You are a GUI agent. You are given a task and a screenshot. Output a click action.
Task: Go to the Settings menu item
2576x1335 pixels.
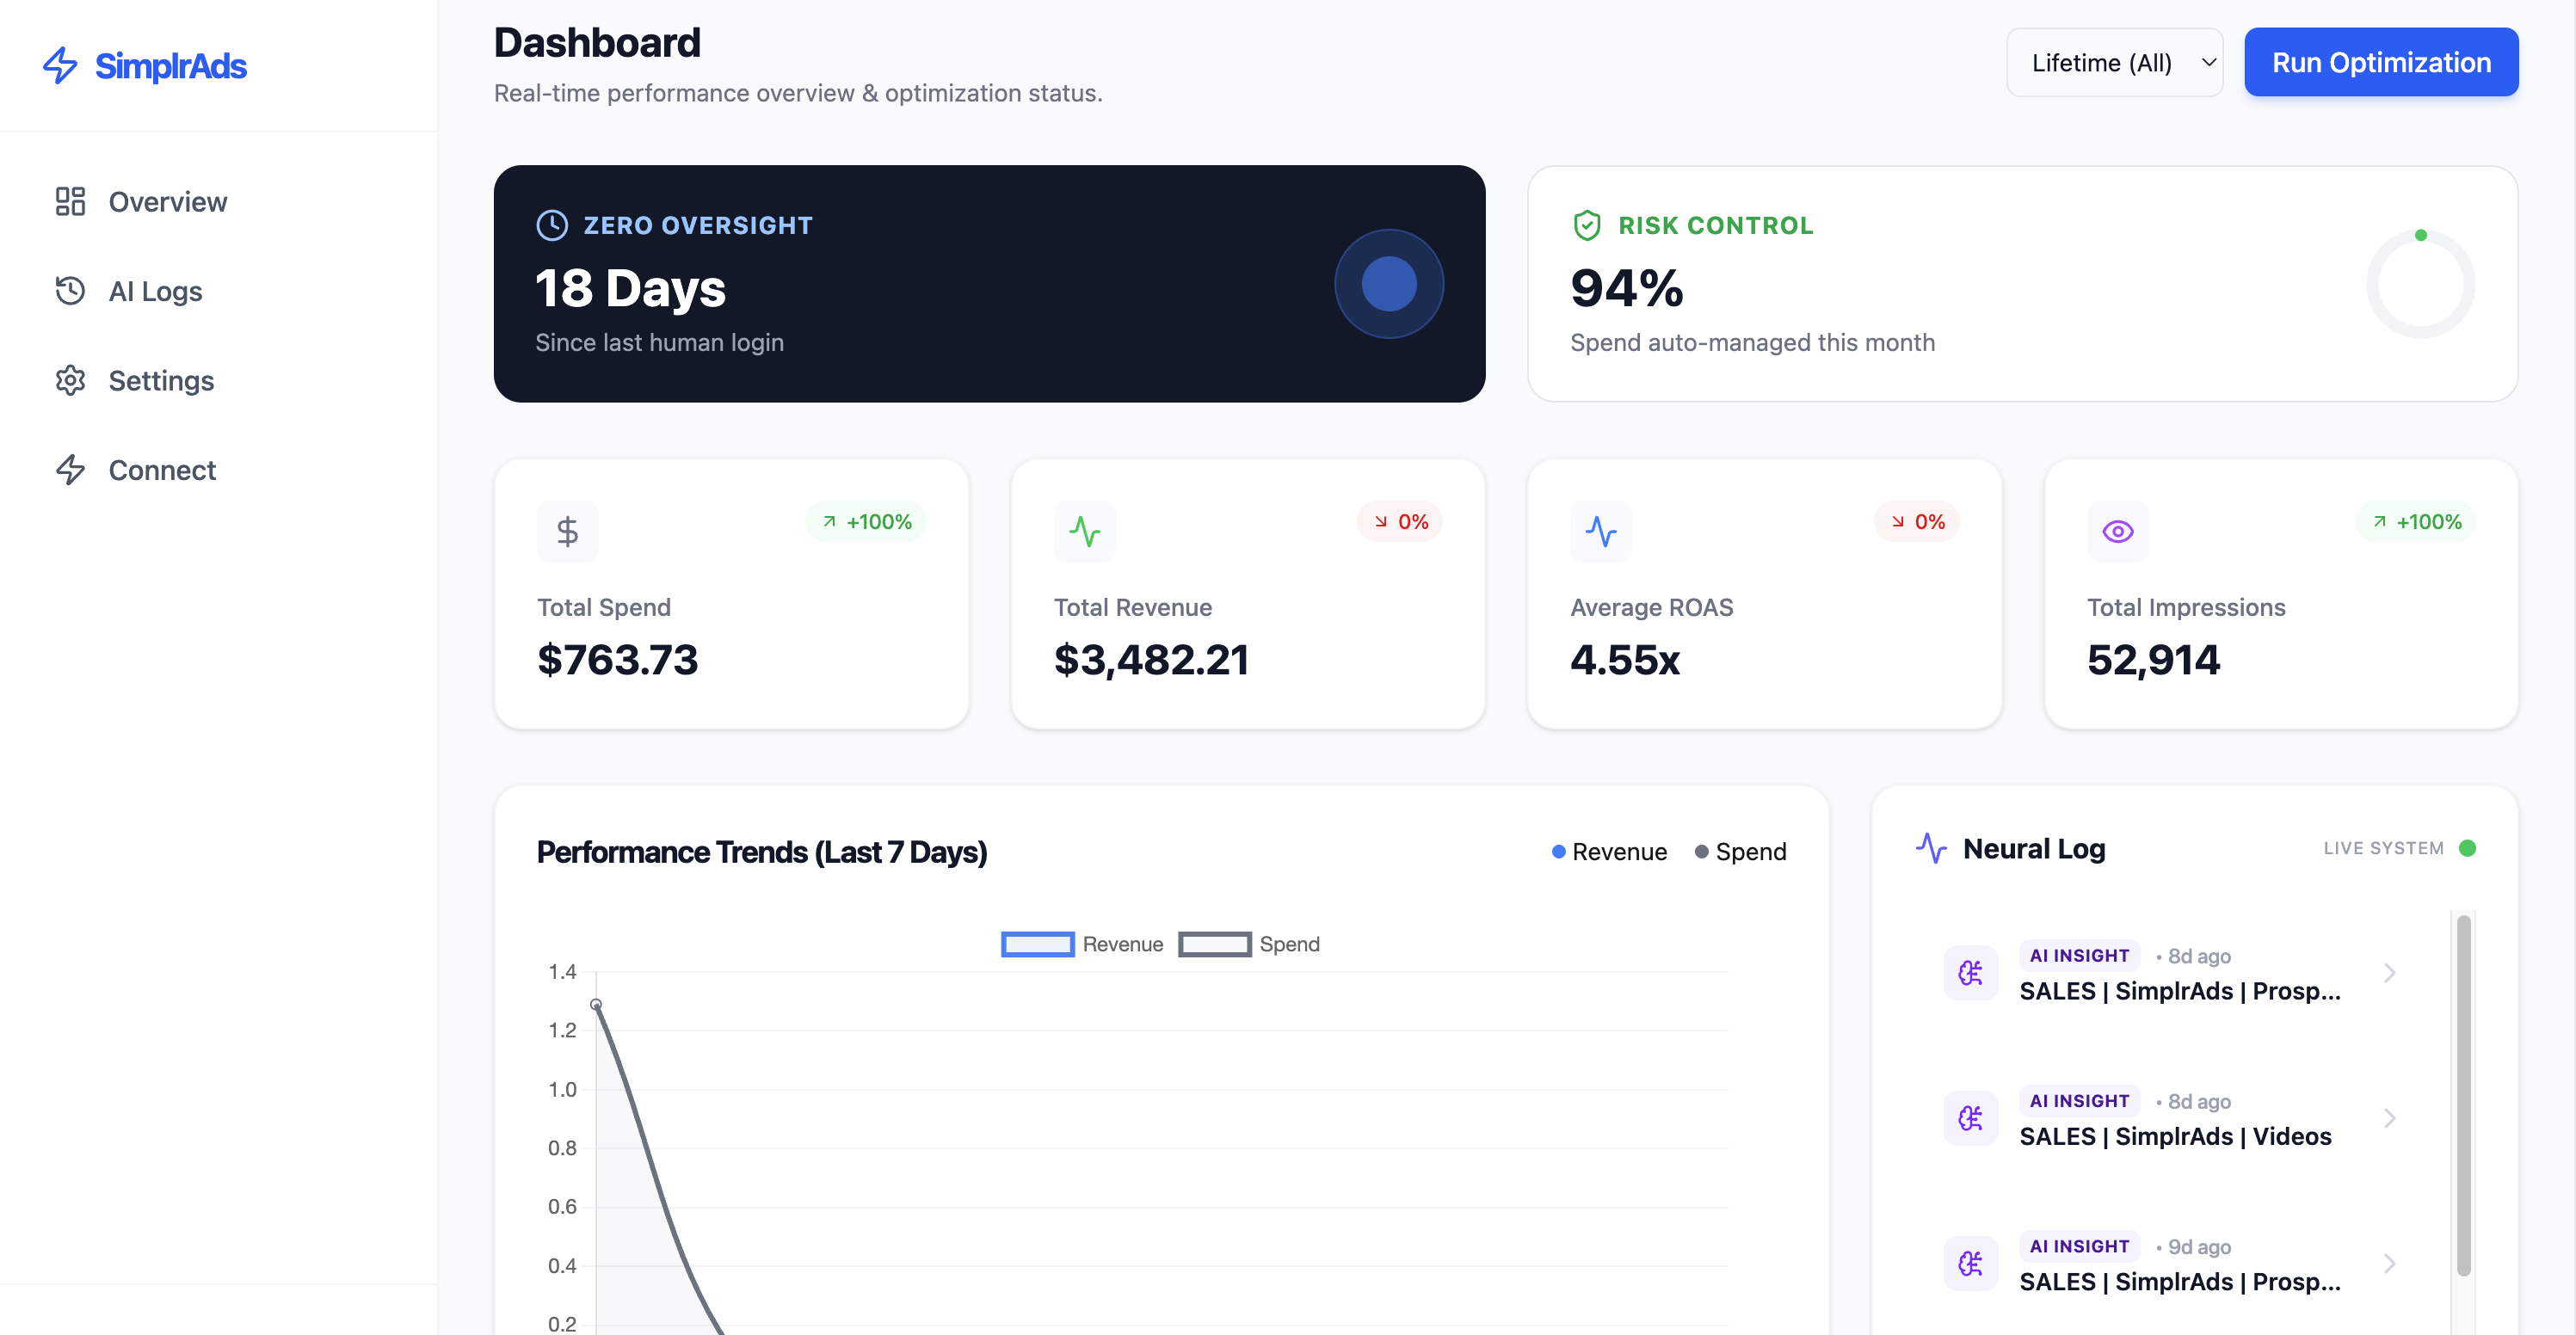coord(161,380)
